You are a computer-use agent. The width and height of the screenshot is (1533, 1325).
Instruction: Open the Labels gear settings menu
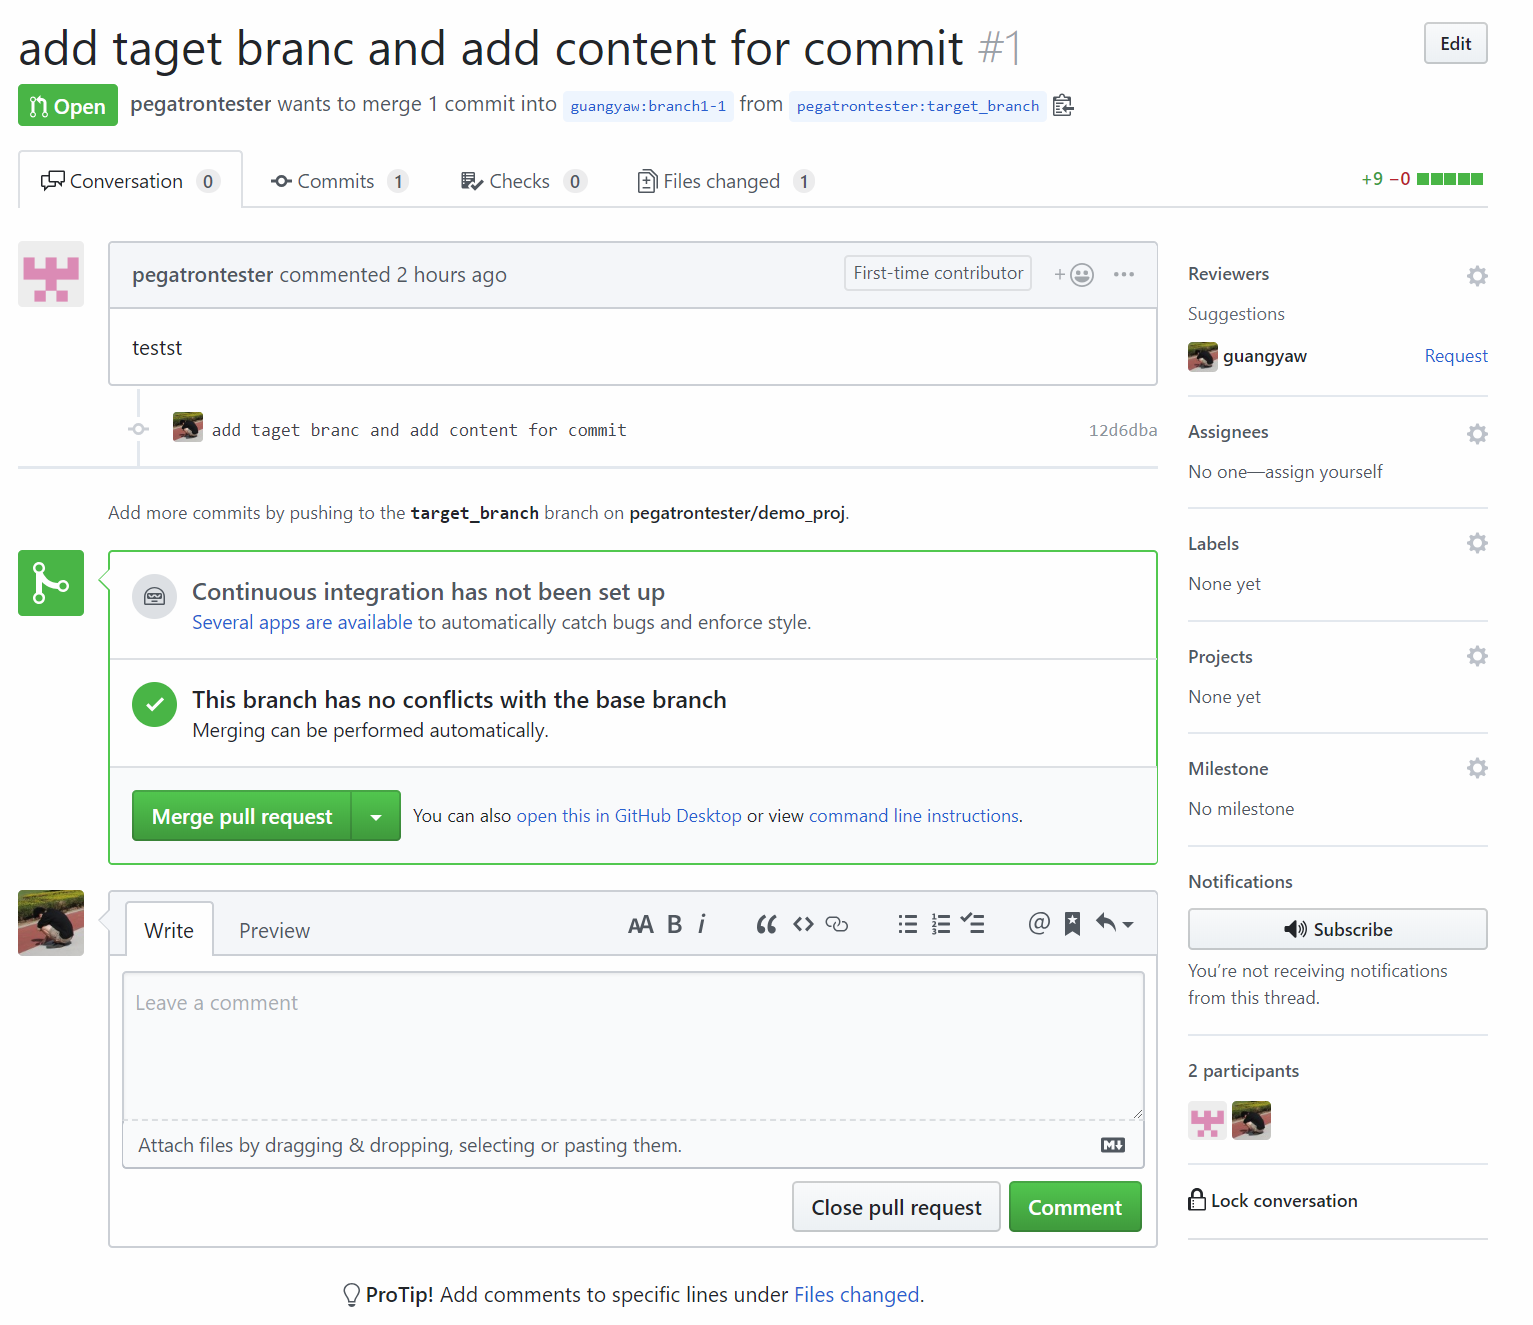[x=1476, y=543]
